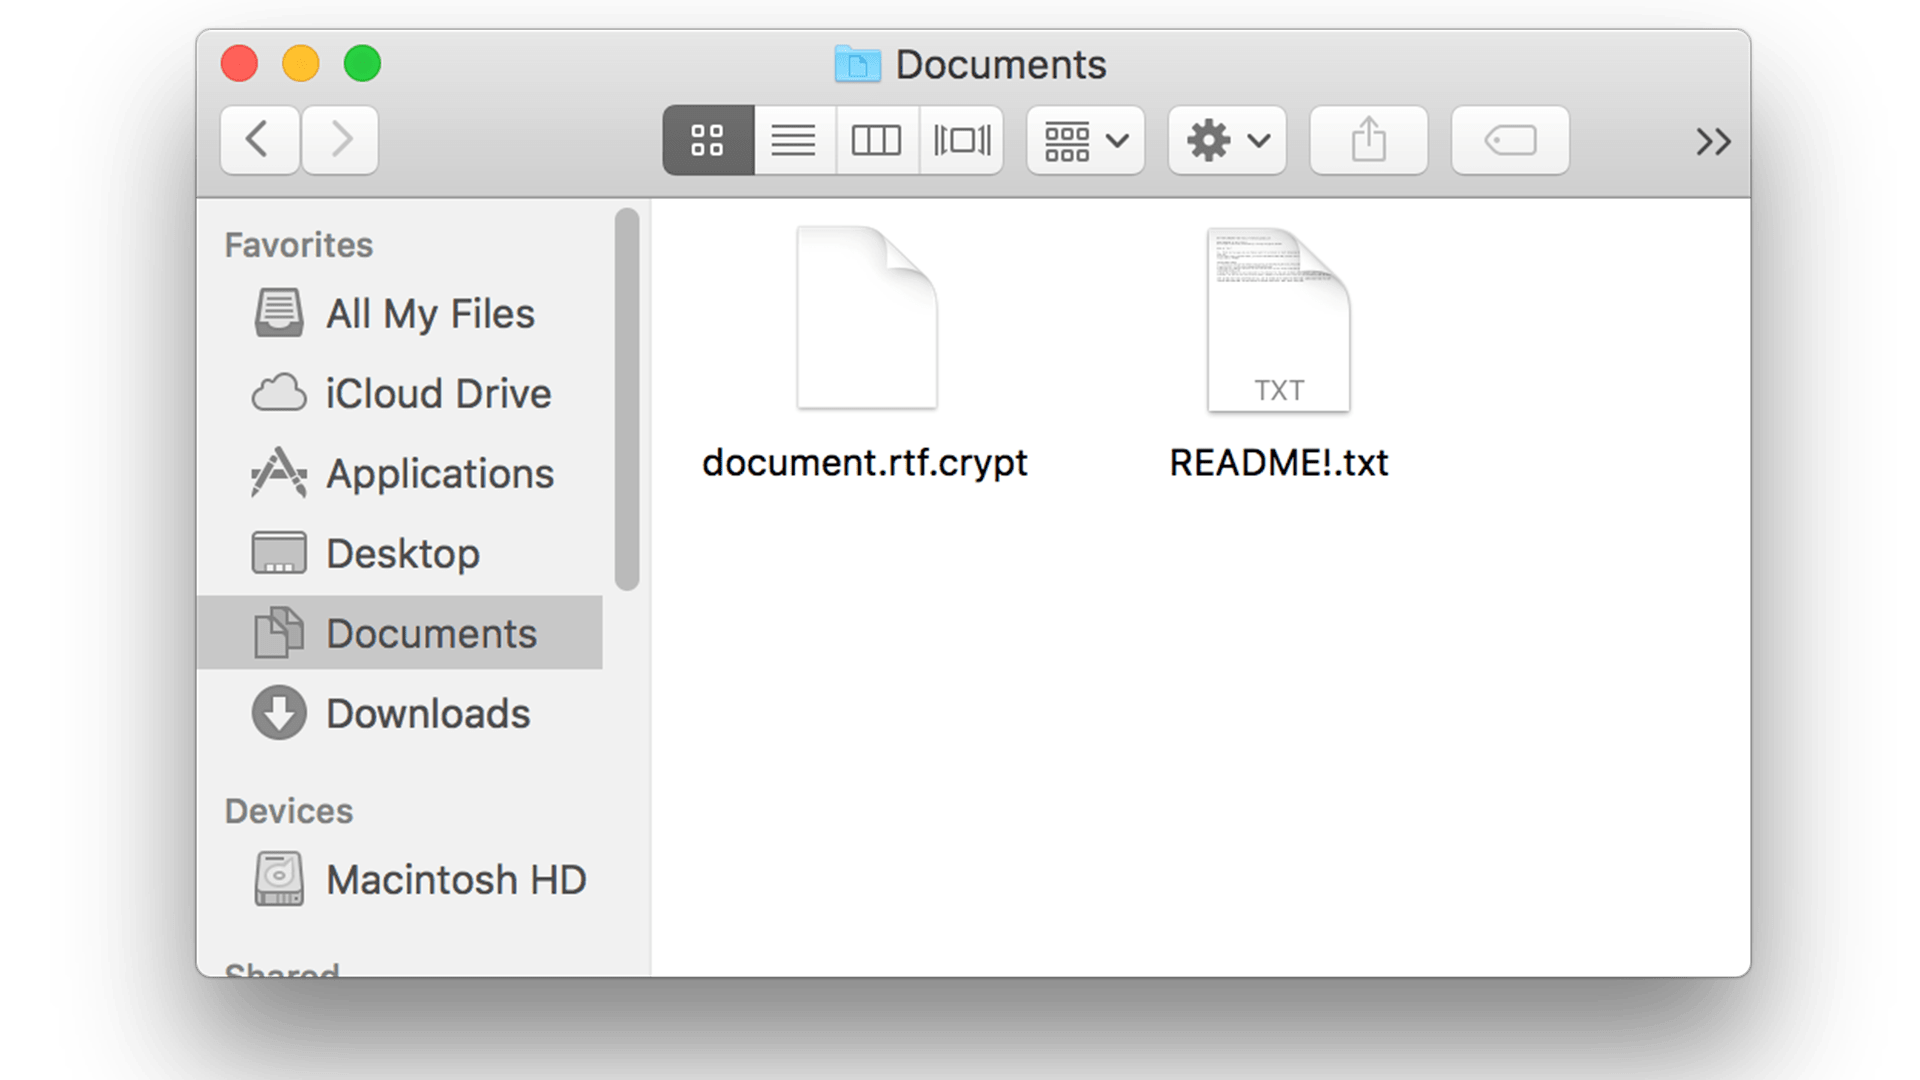Screen dimensions: 1920x1080
Task: Click the Documents sidebar icon
Action: click(x=279, y=632)
